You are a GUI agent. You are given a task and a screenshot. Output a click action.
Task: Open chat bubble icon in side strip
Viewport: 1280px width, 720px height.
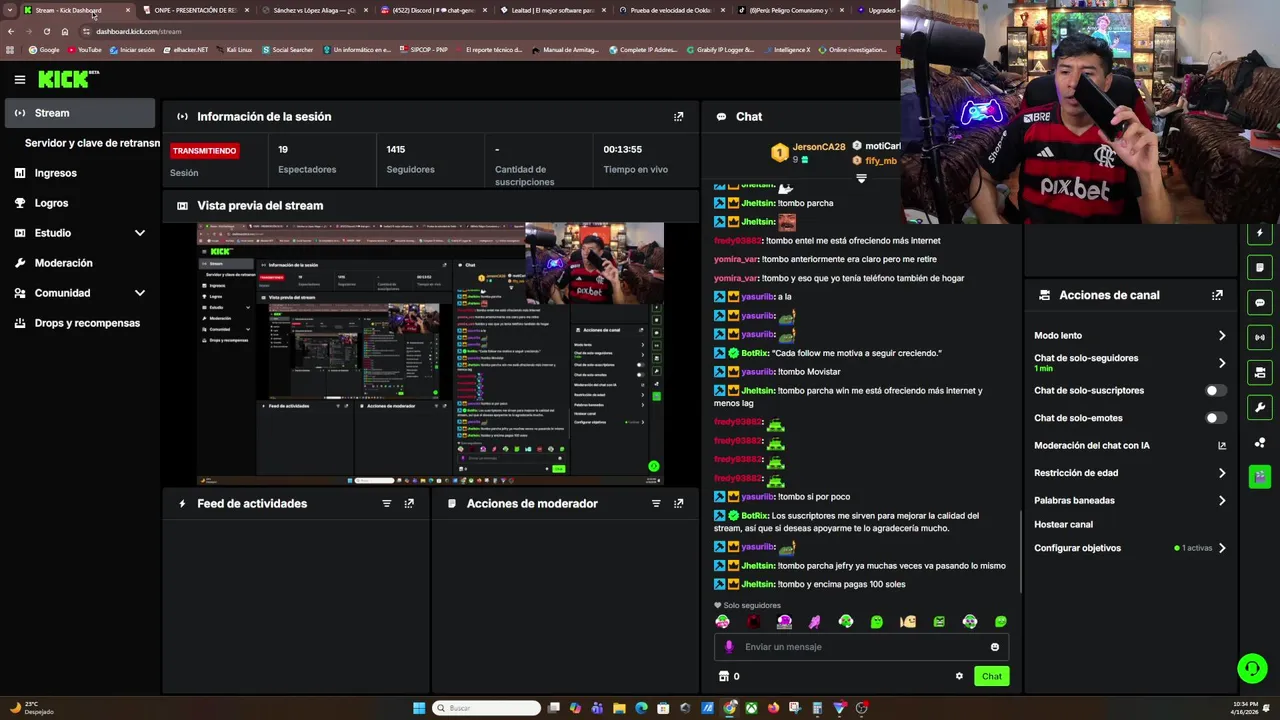click(x=1260, y=302)
